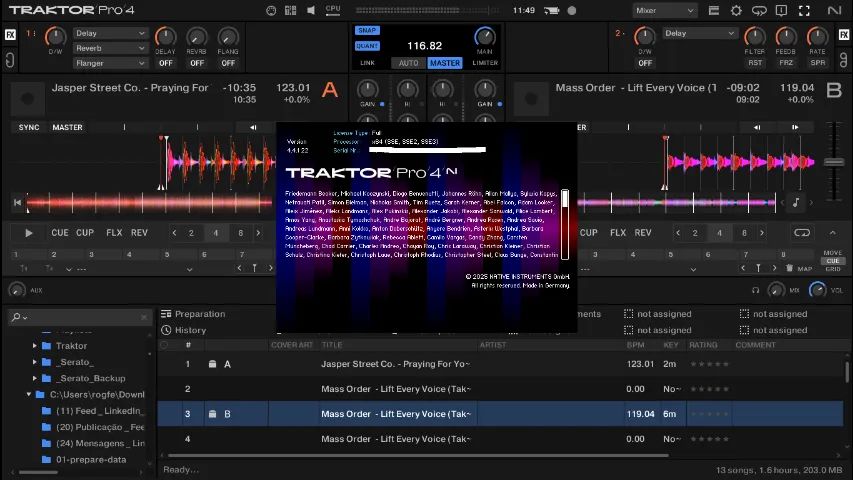Screen dimensions: 853x480
Task: Play Deck A
Action: pyautogui.click(x=29, y=233)
